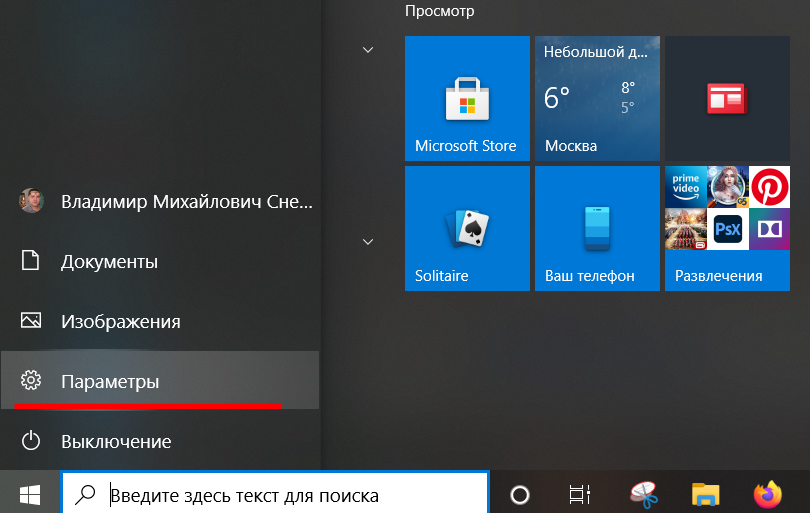Collapse the lower tile group chevron
The height and width of the screenshot is (513, 810).
pyautogui.click(x=368, y=242)
